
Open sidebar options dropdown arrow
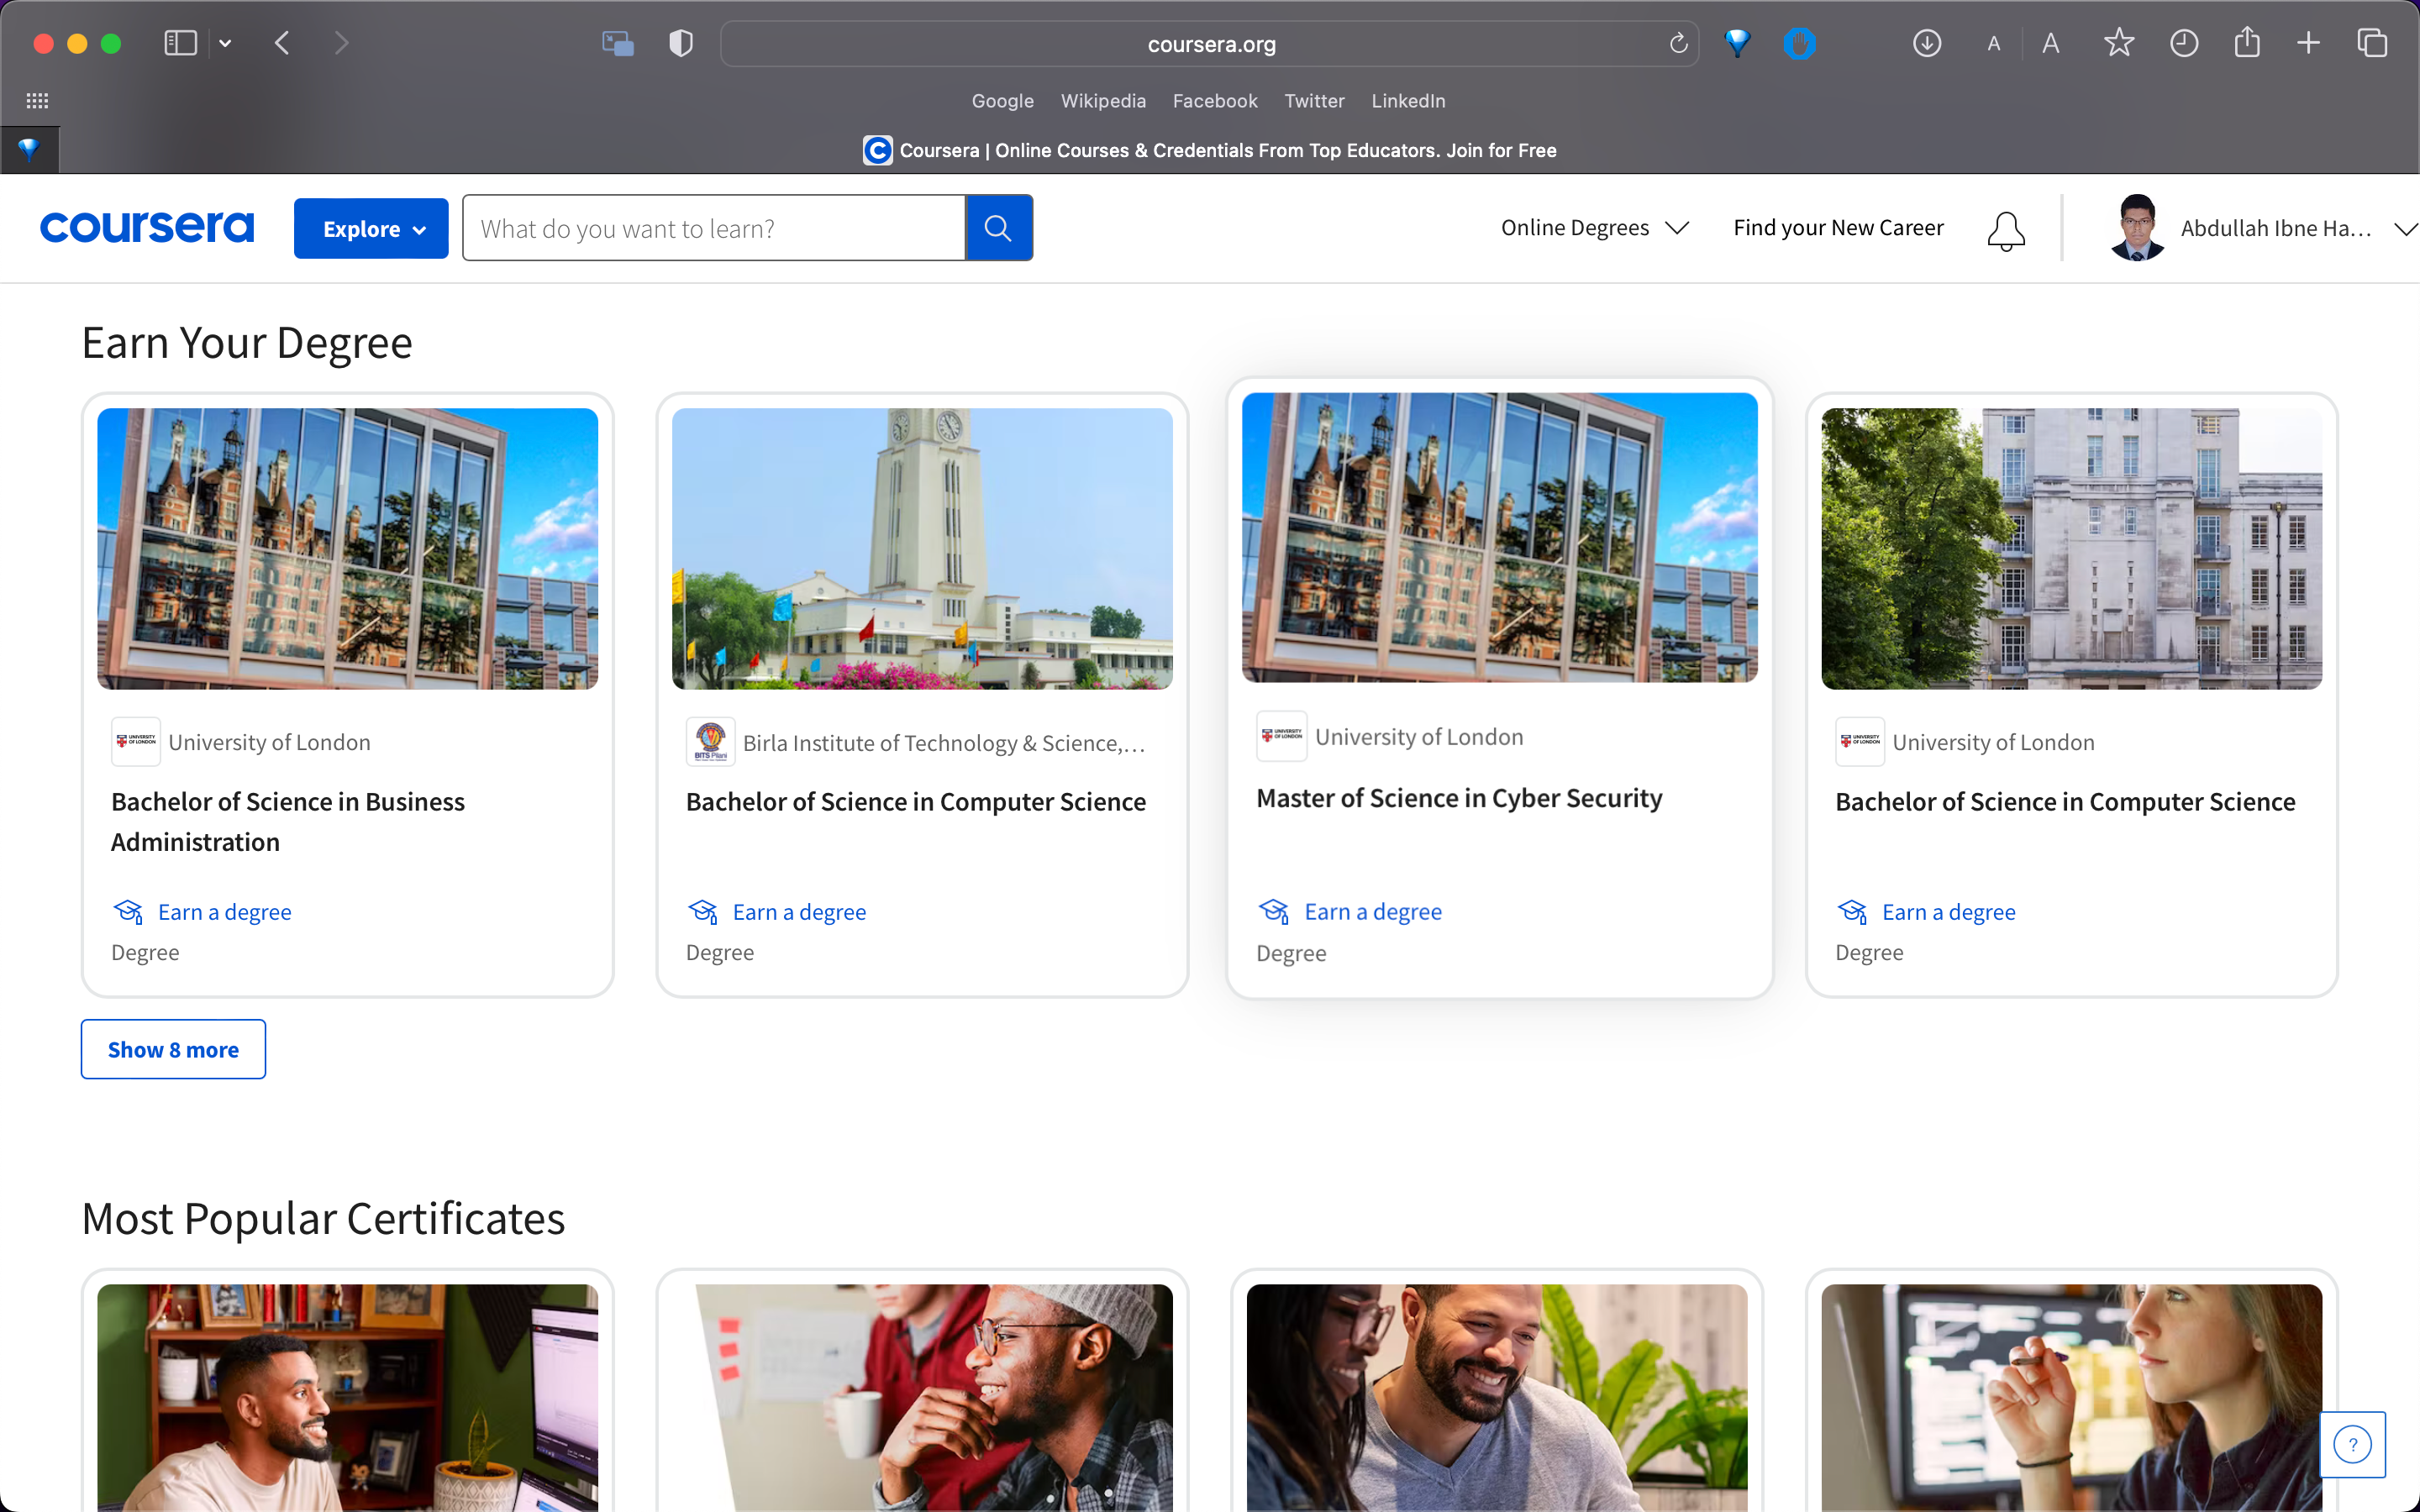click(x=225, y=43)
